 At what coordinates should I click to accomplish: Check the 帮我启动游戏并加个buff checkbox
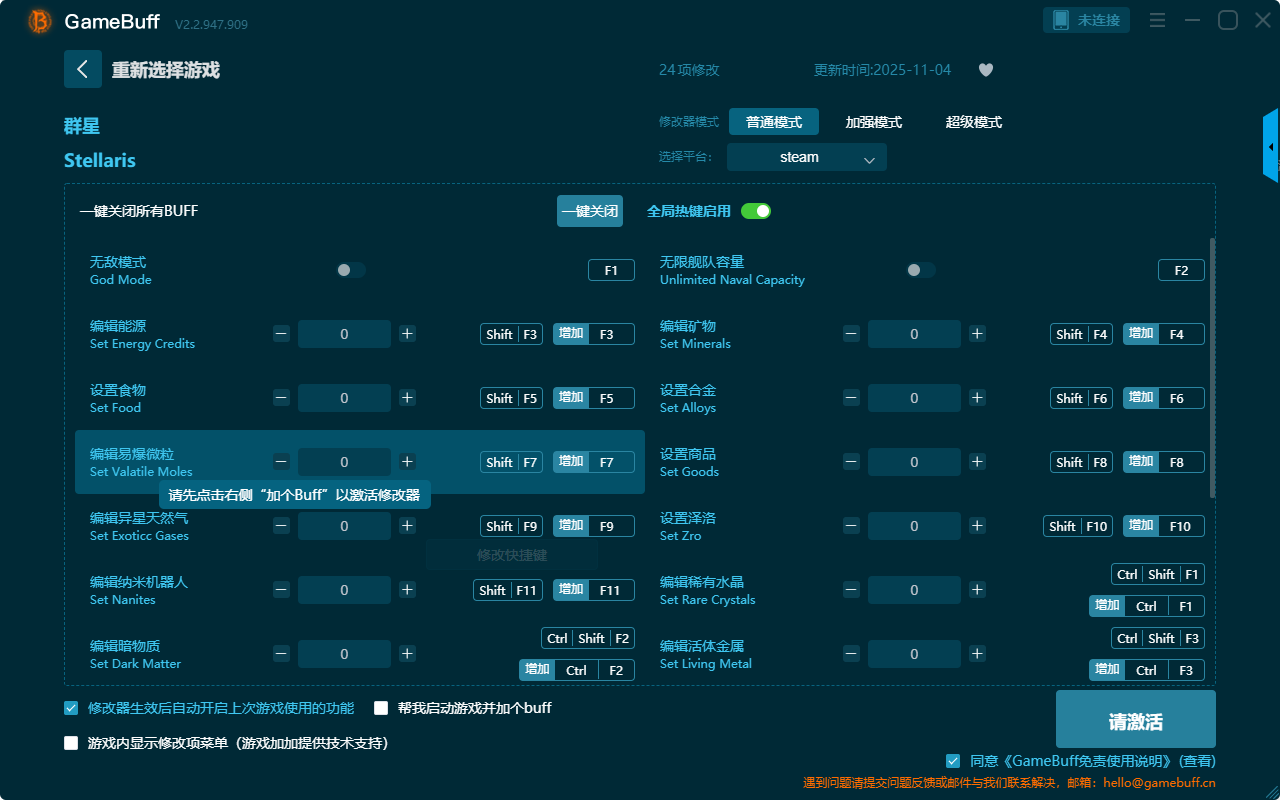[x=381, y=708]
